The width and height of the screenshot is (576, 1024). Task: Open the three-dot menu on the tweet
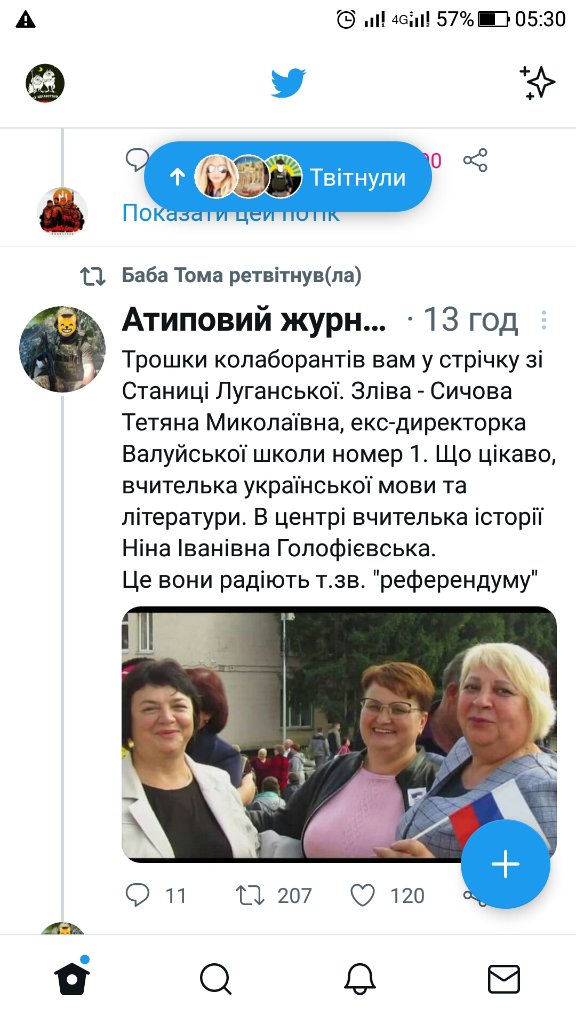543,320
